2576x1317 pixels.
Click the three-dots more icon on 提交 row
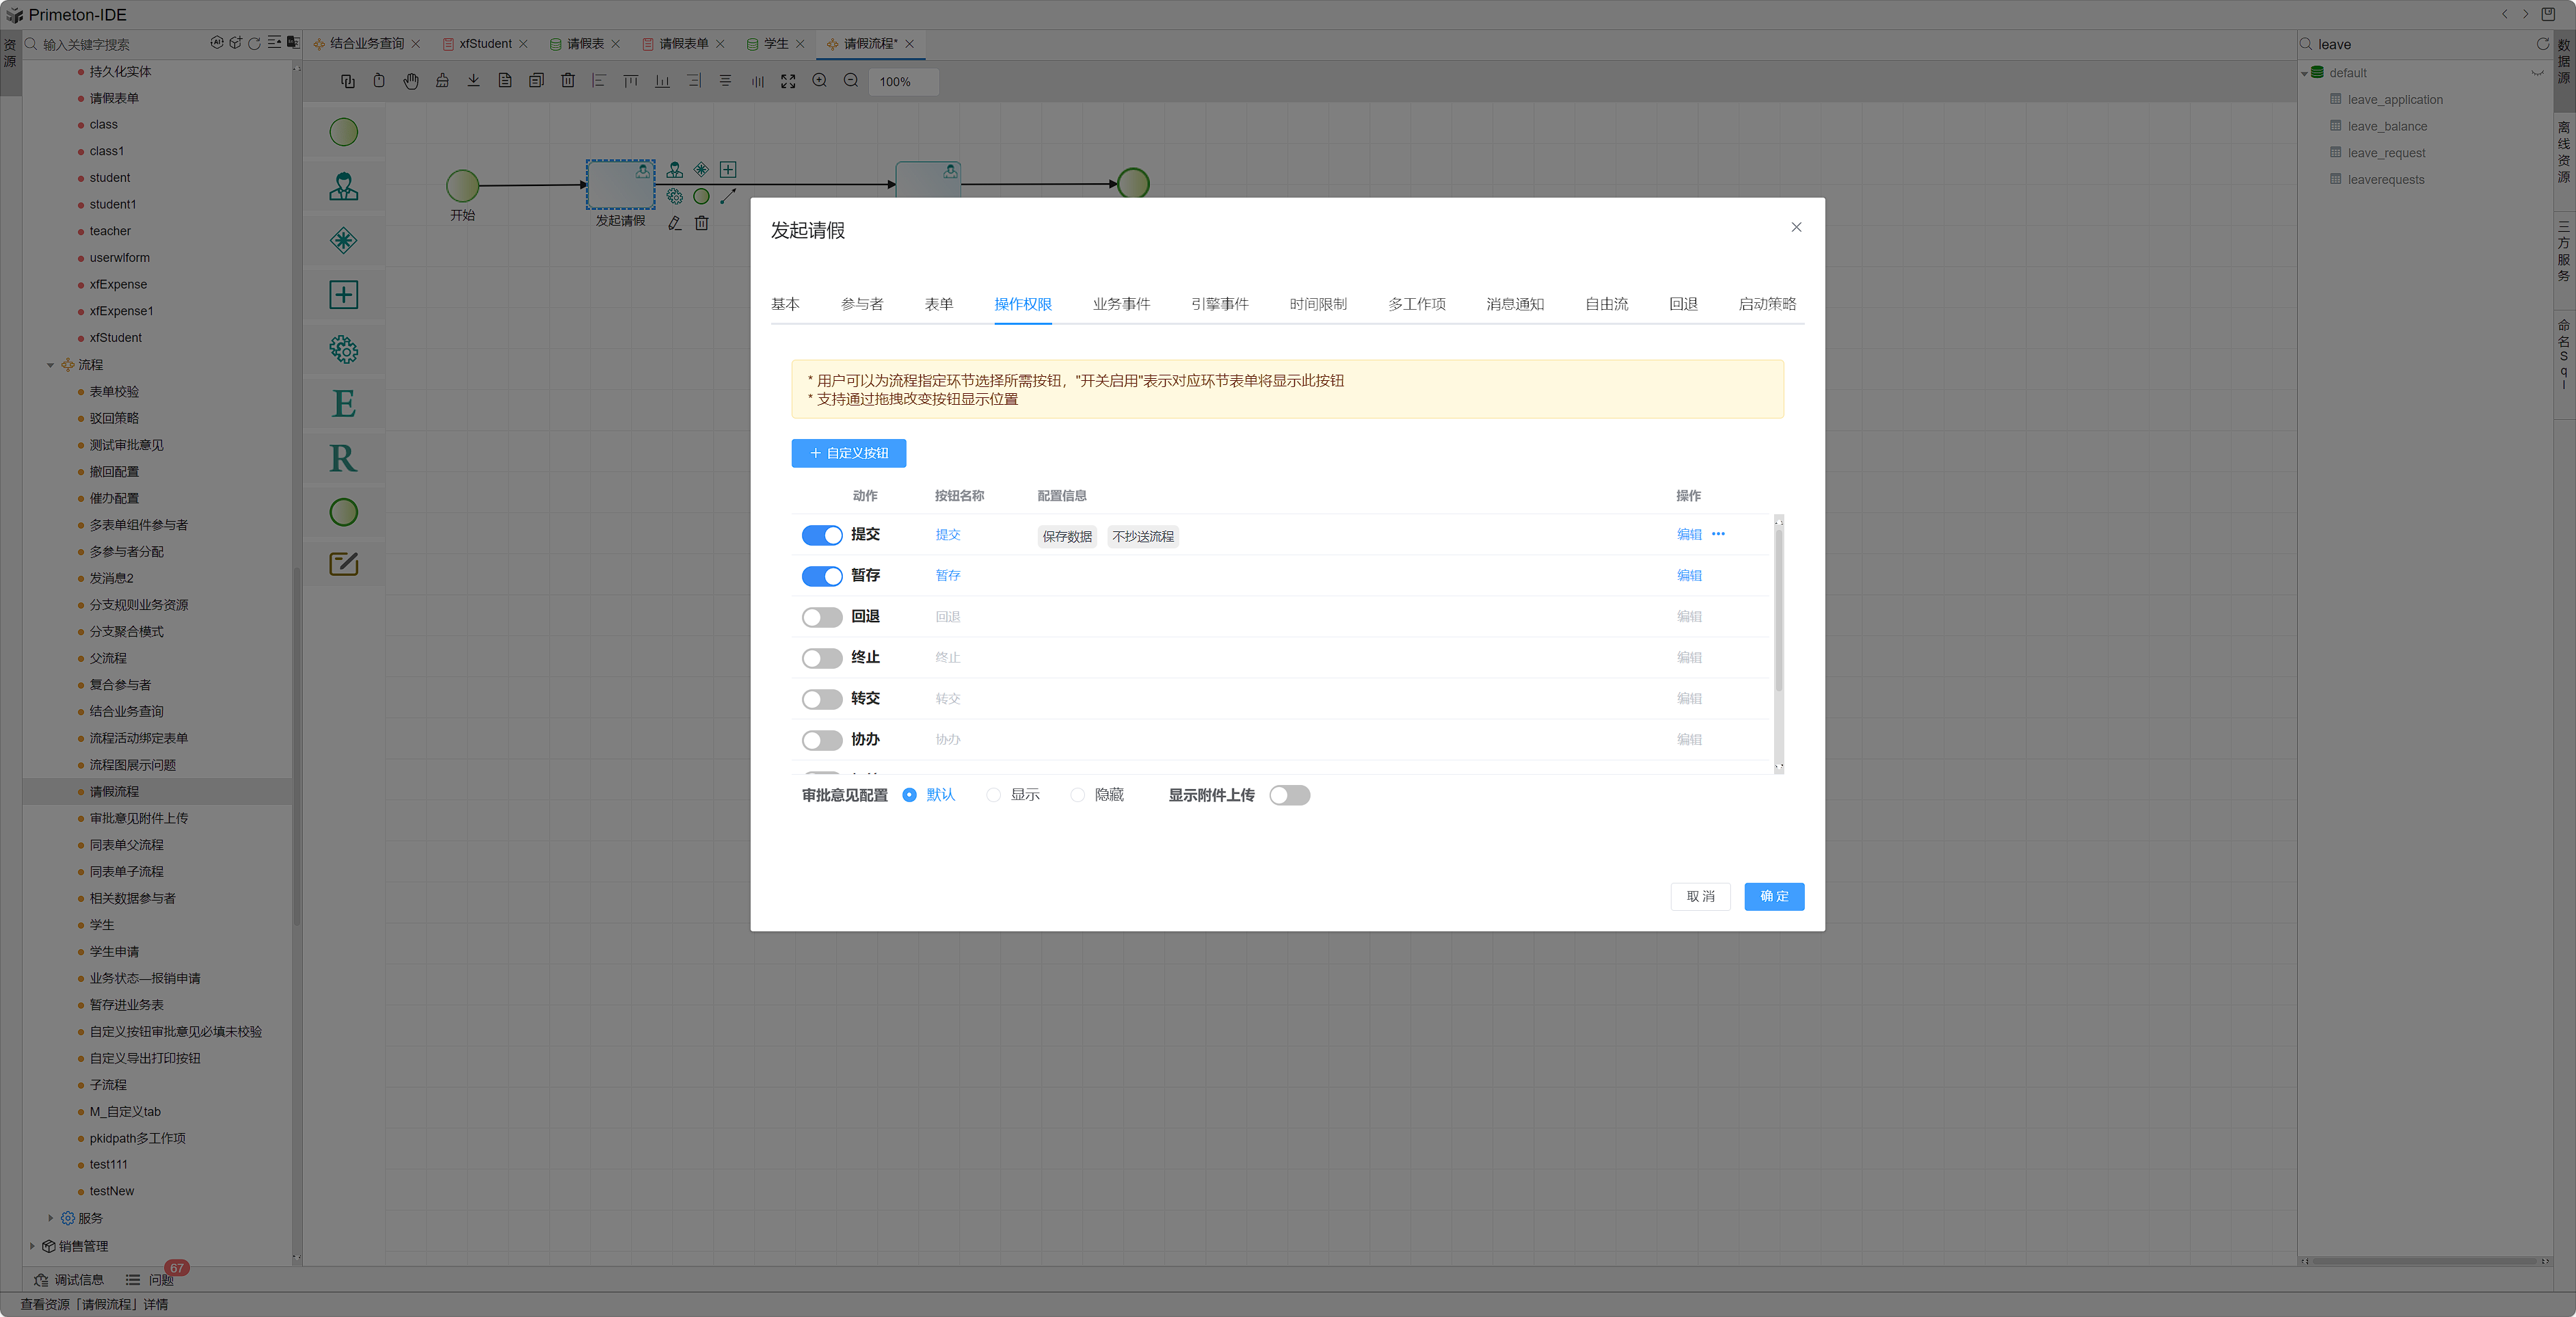point(1718,534)
